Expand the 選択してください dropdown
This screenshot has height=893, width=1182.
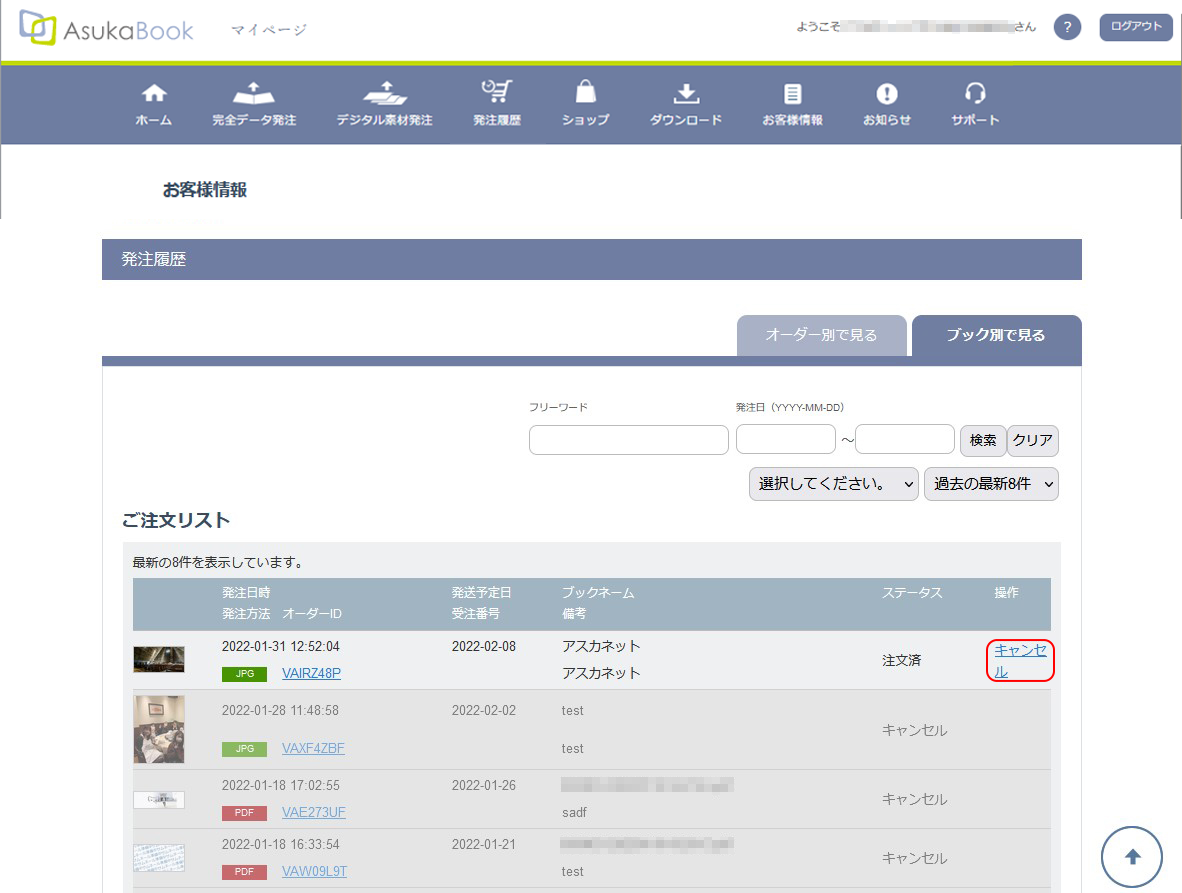833,484
